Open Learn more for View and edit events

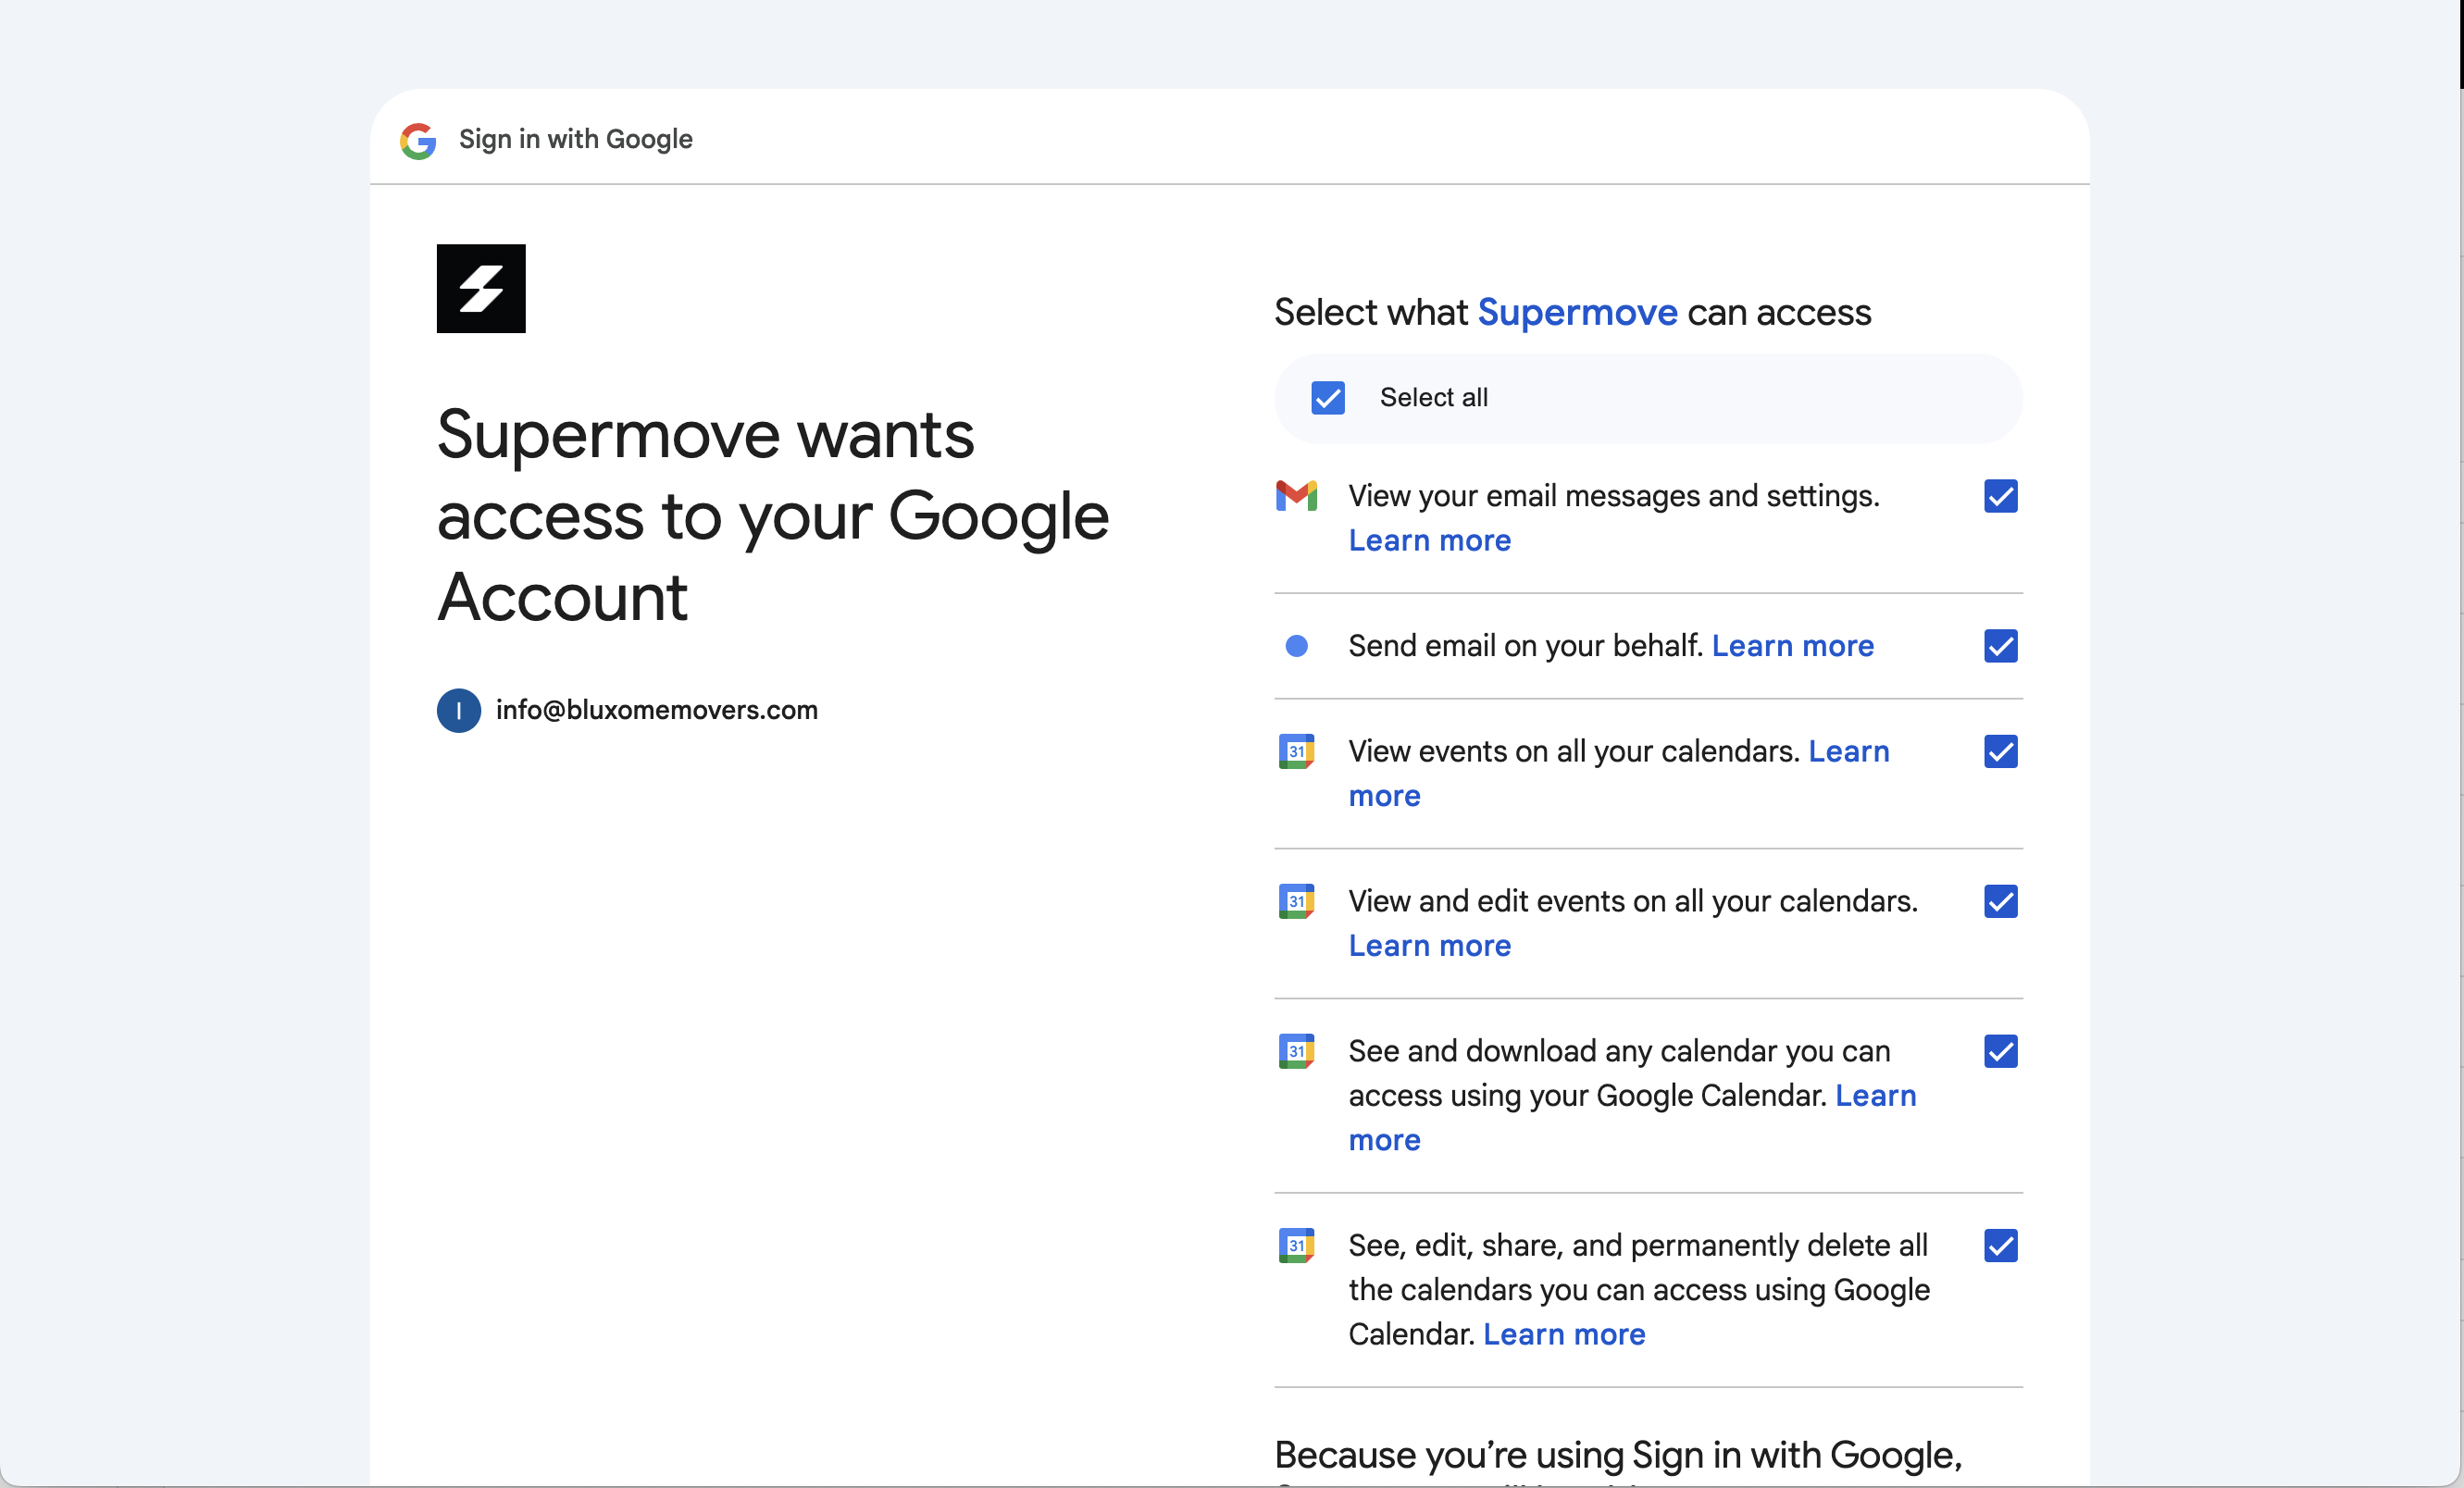point(1430,945)
